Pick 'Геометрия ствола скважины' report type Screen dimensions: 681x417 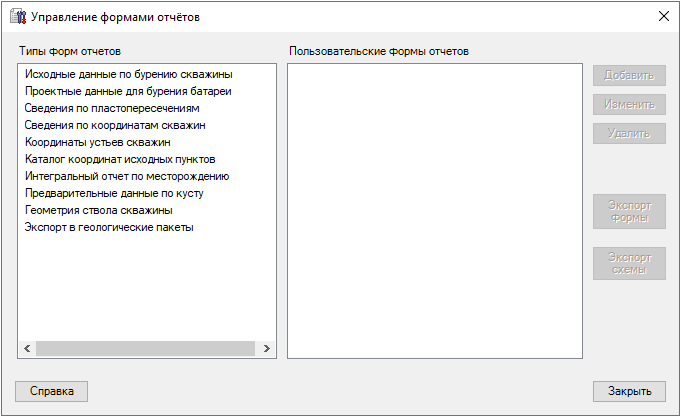pos(98,210)
